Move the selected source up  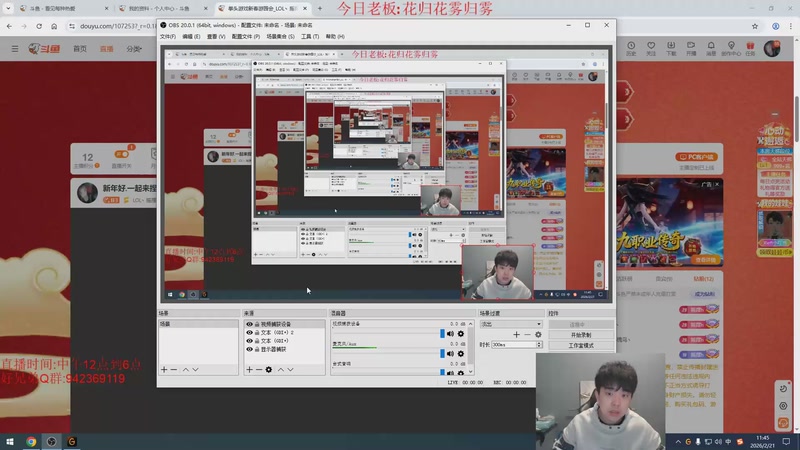(281, 369)
